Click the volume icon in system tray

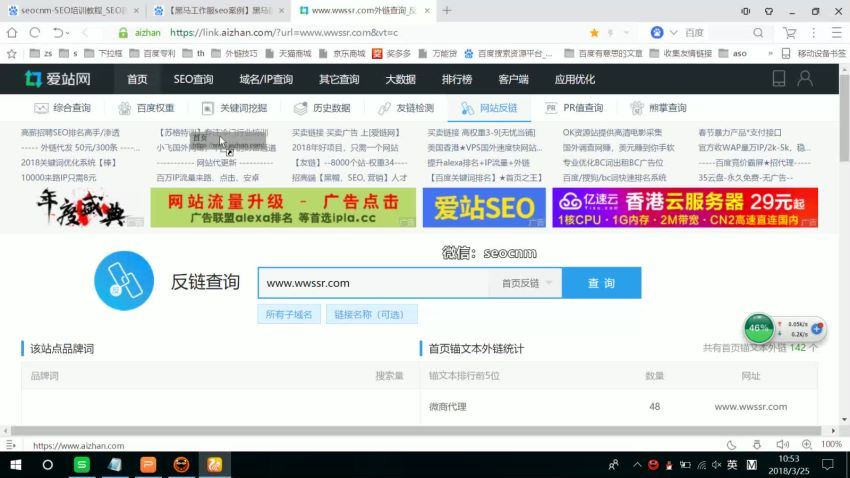click(717, 465)
